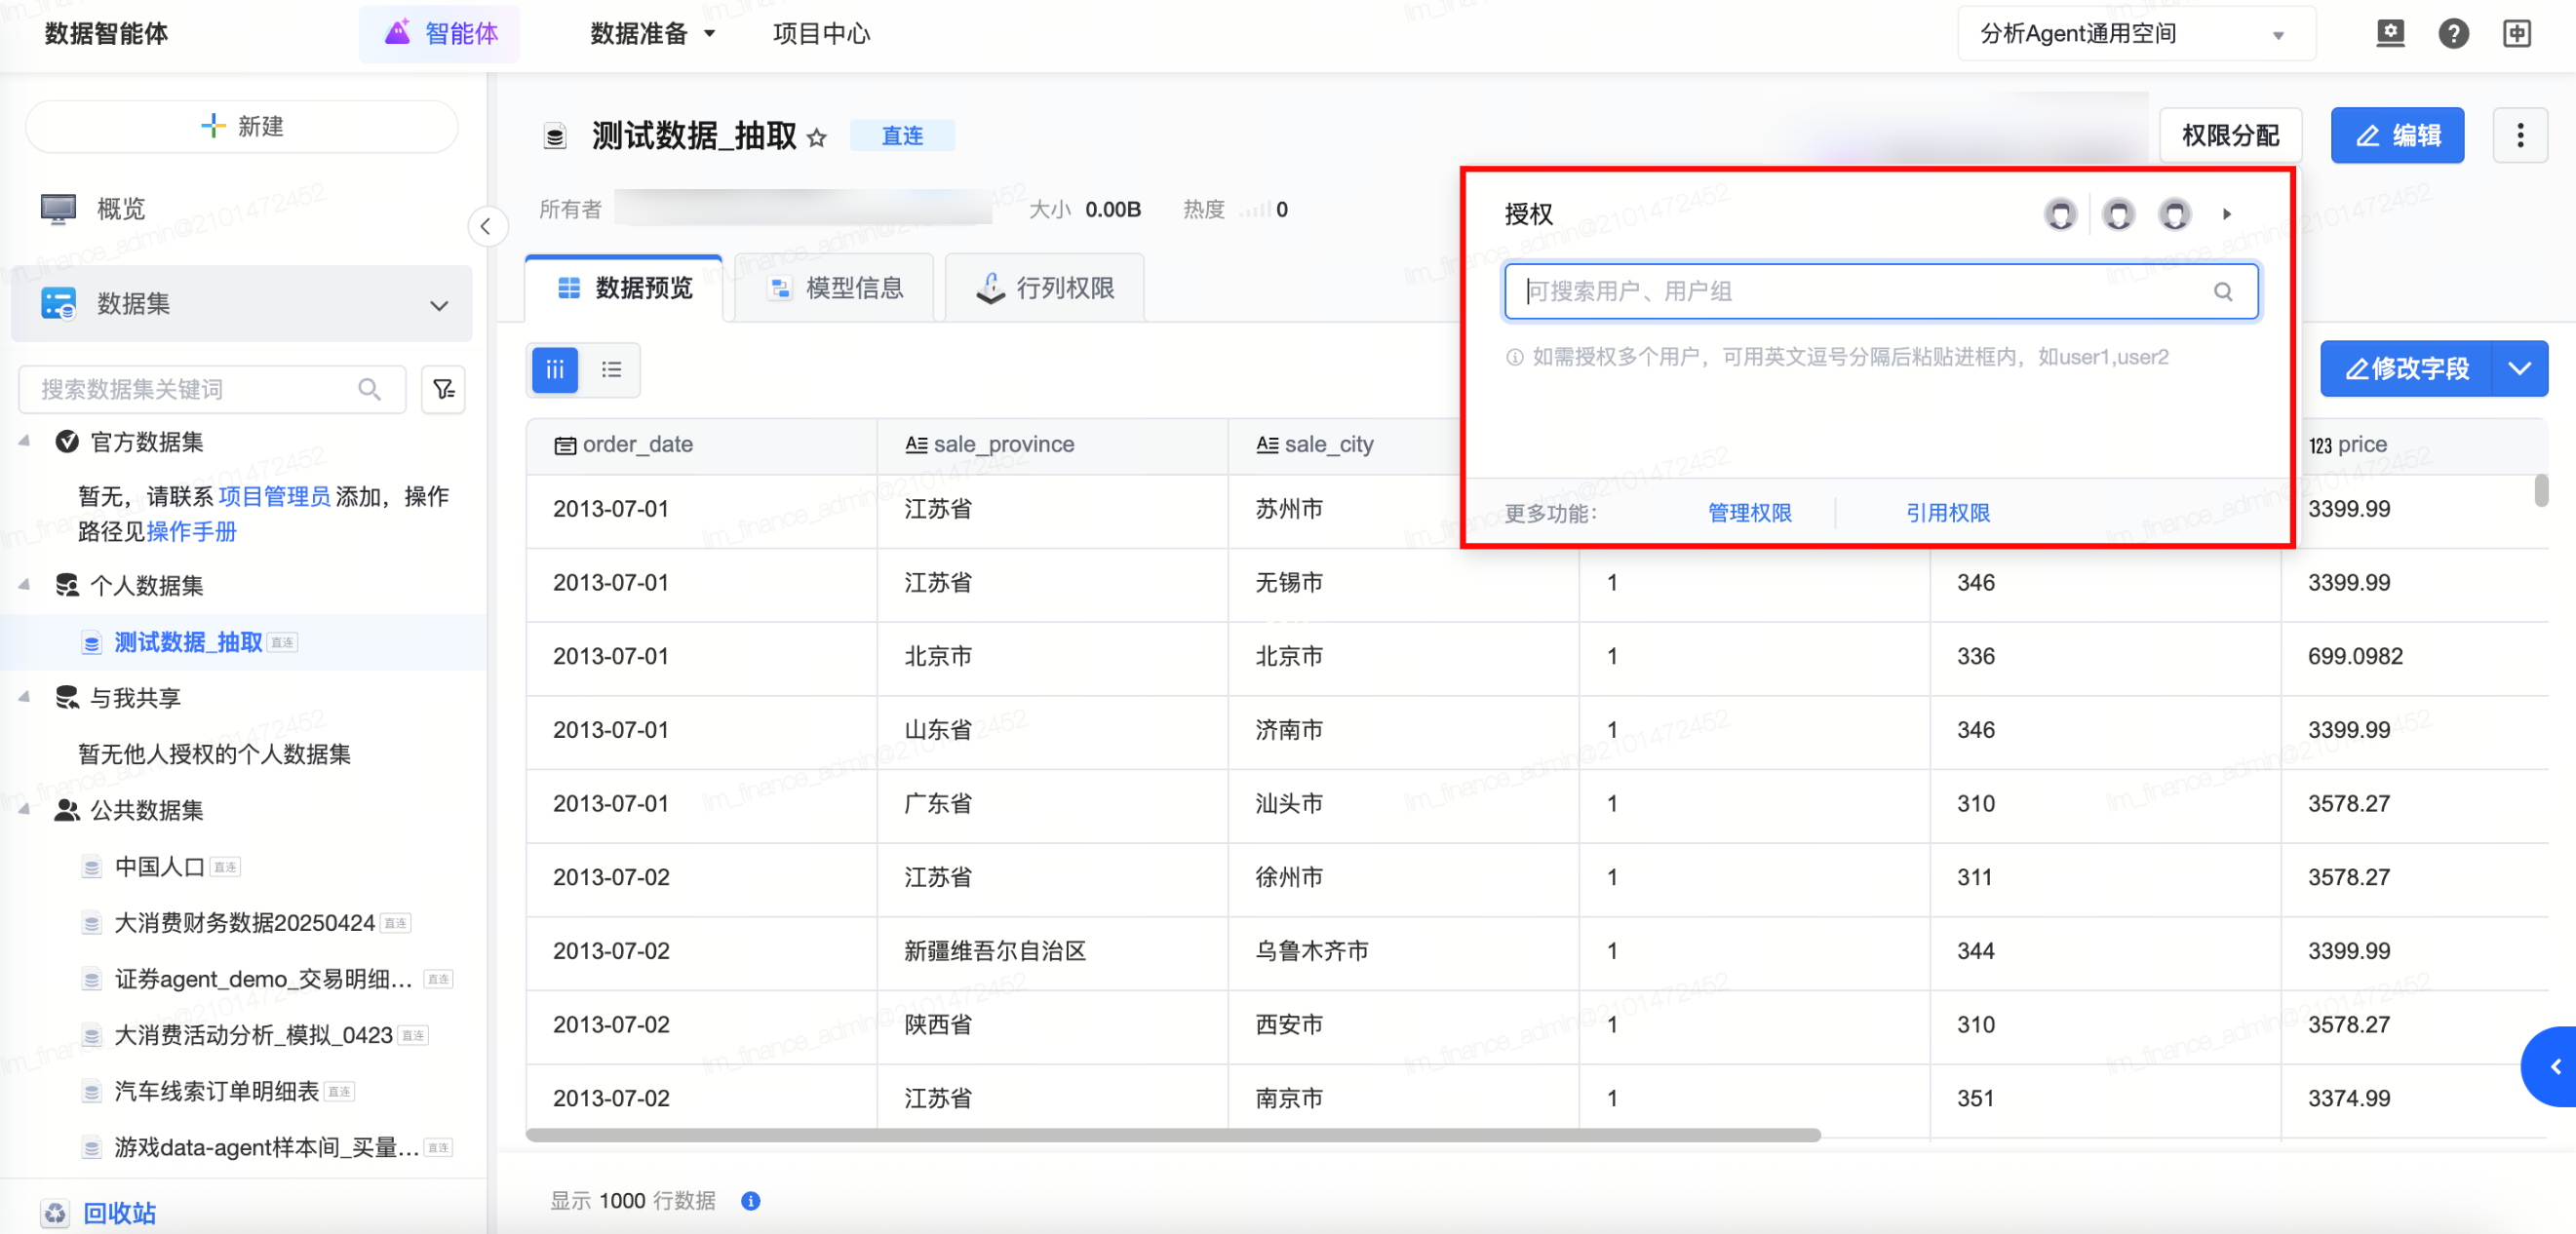The height and width of the screenshot is (1234, 2576).
Task: Switch to the 行列权限 tab
Action: tap(1045, 288)
